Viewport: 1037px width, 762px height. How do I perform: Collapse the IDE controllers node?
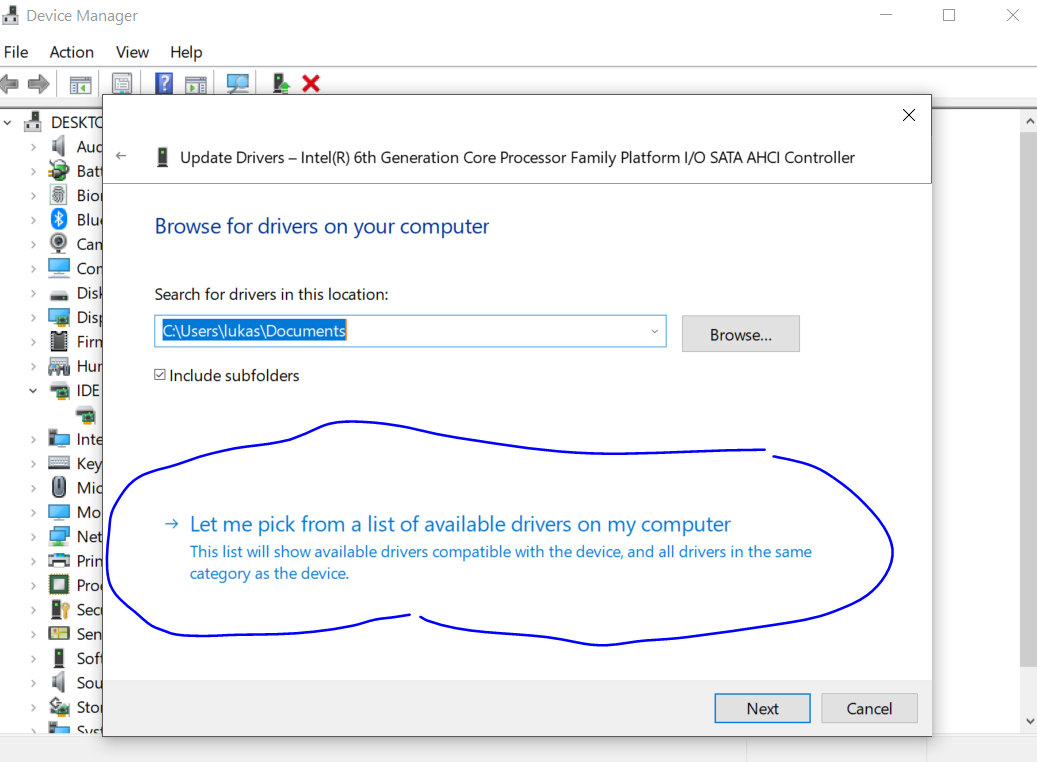click(x=33, y=390)
